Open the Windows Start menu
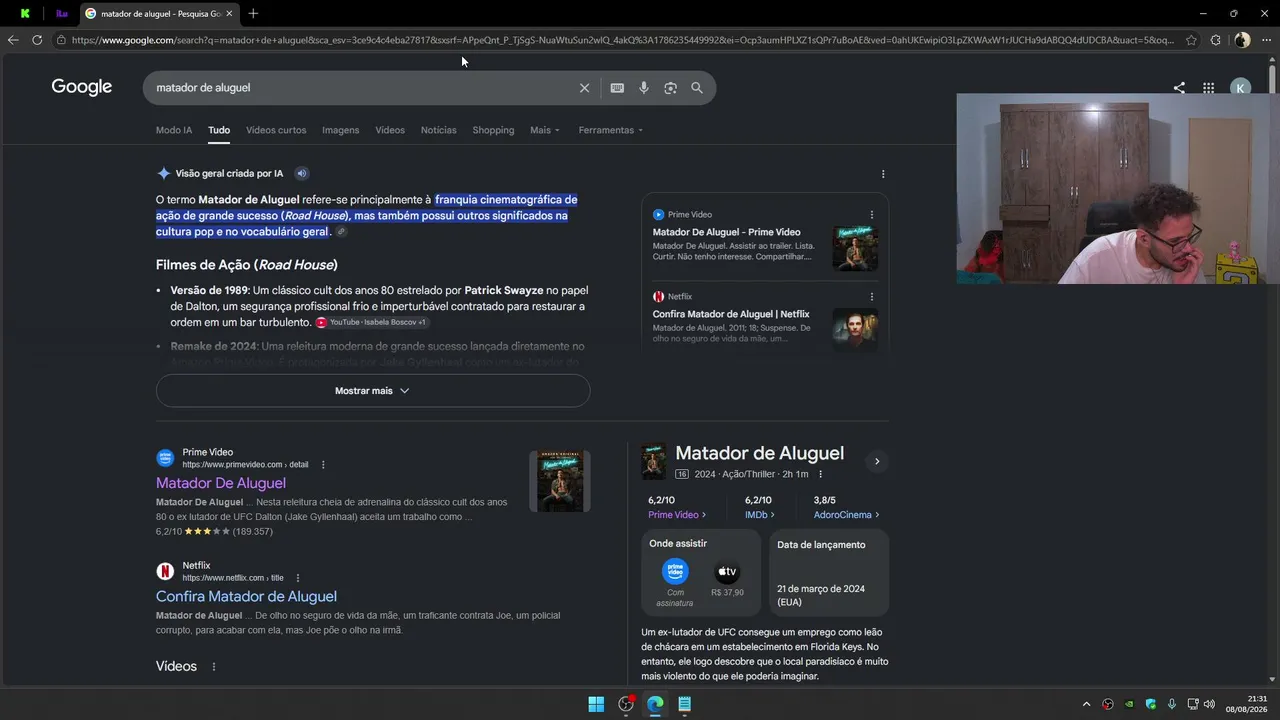 [x=596, y=704]
